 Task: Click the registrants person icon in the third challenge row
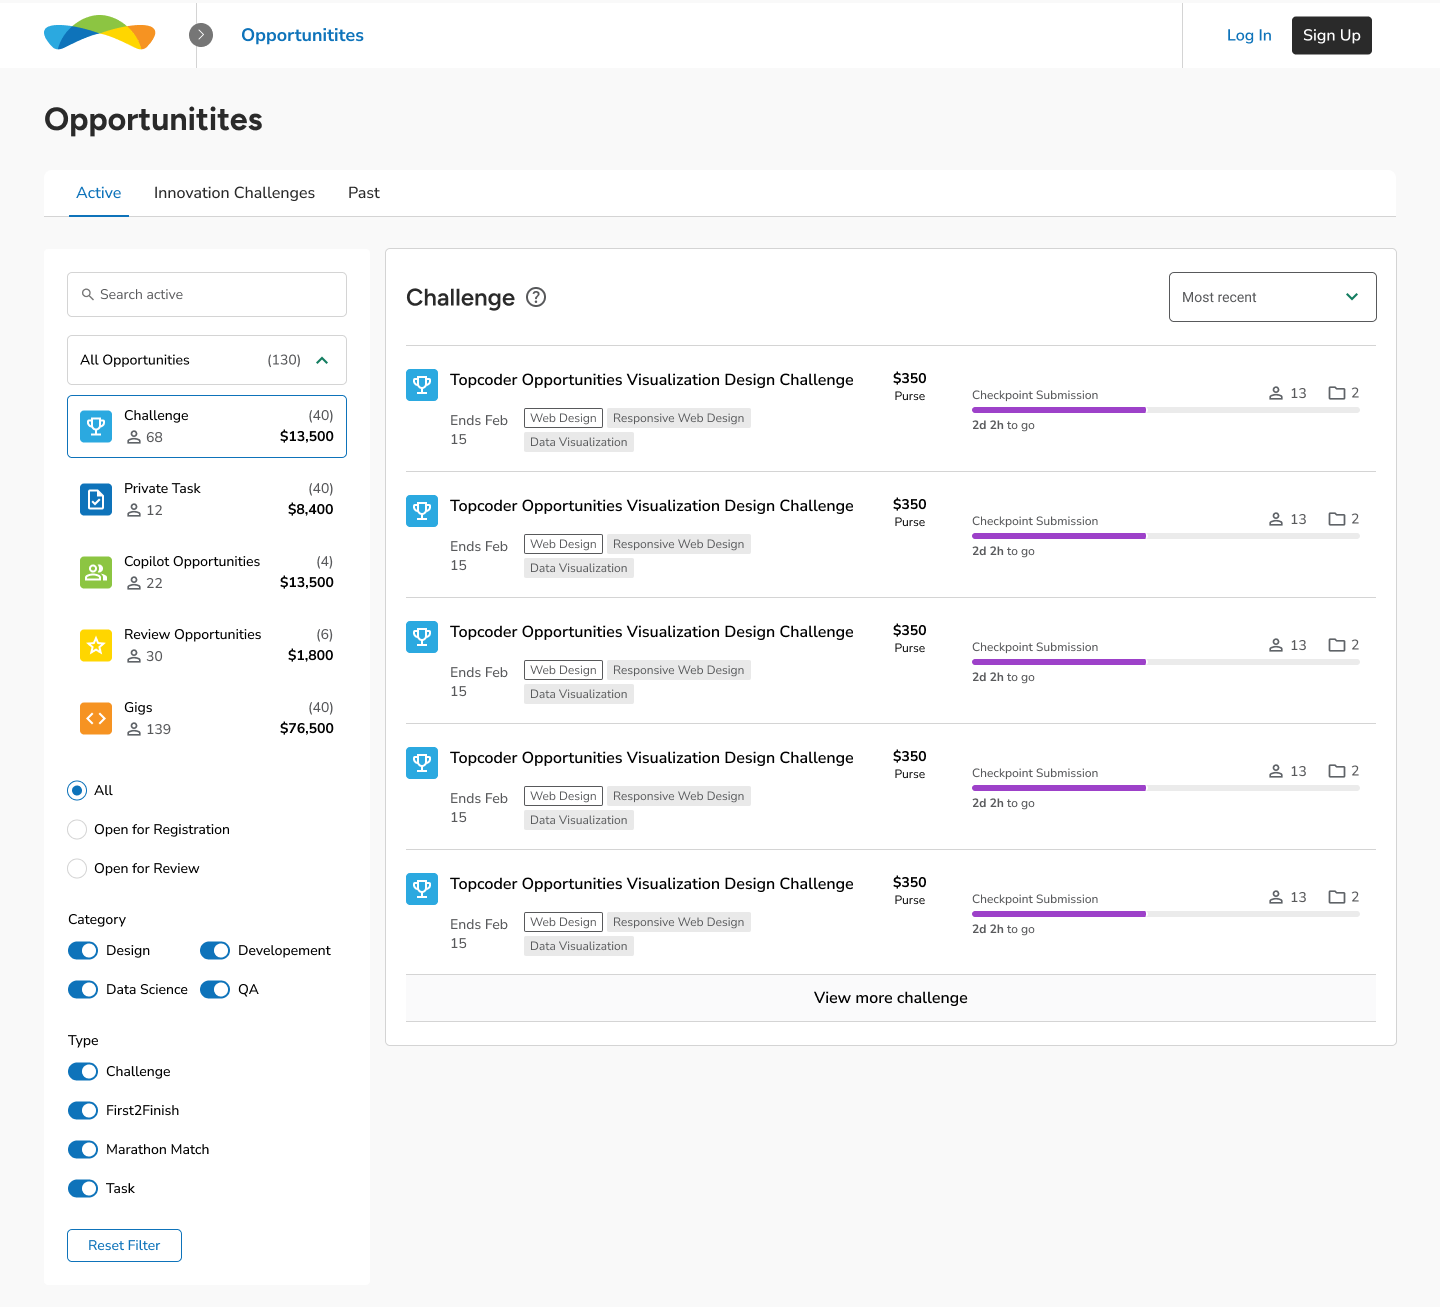1276,645
